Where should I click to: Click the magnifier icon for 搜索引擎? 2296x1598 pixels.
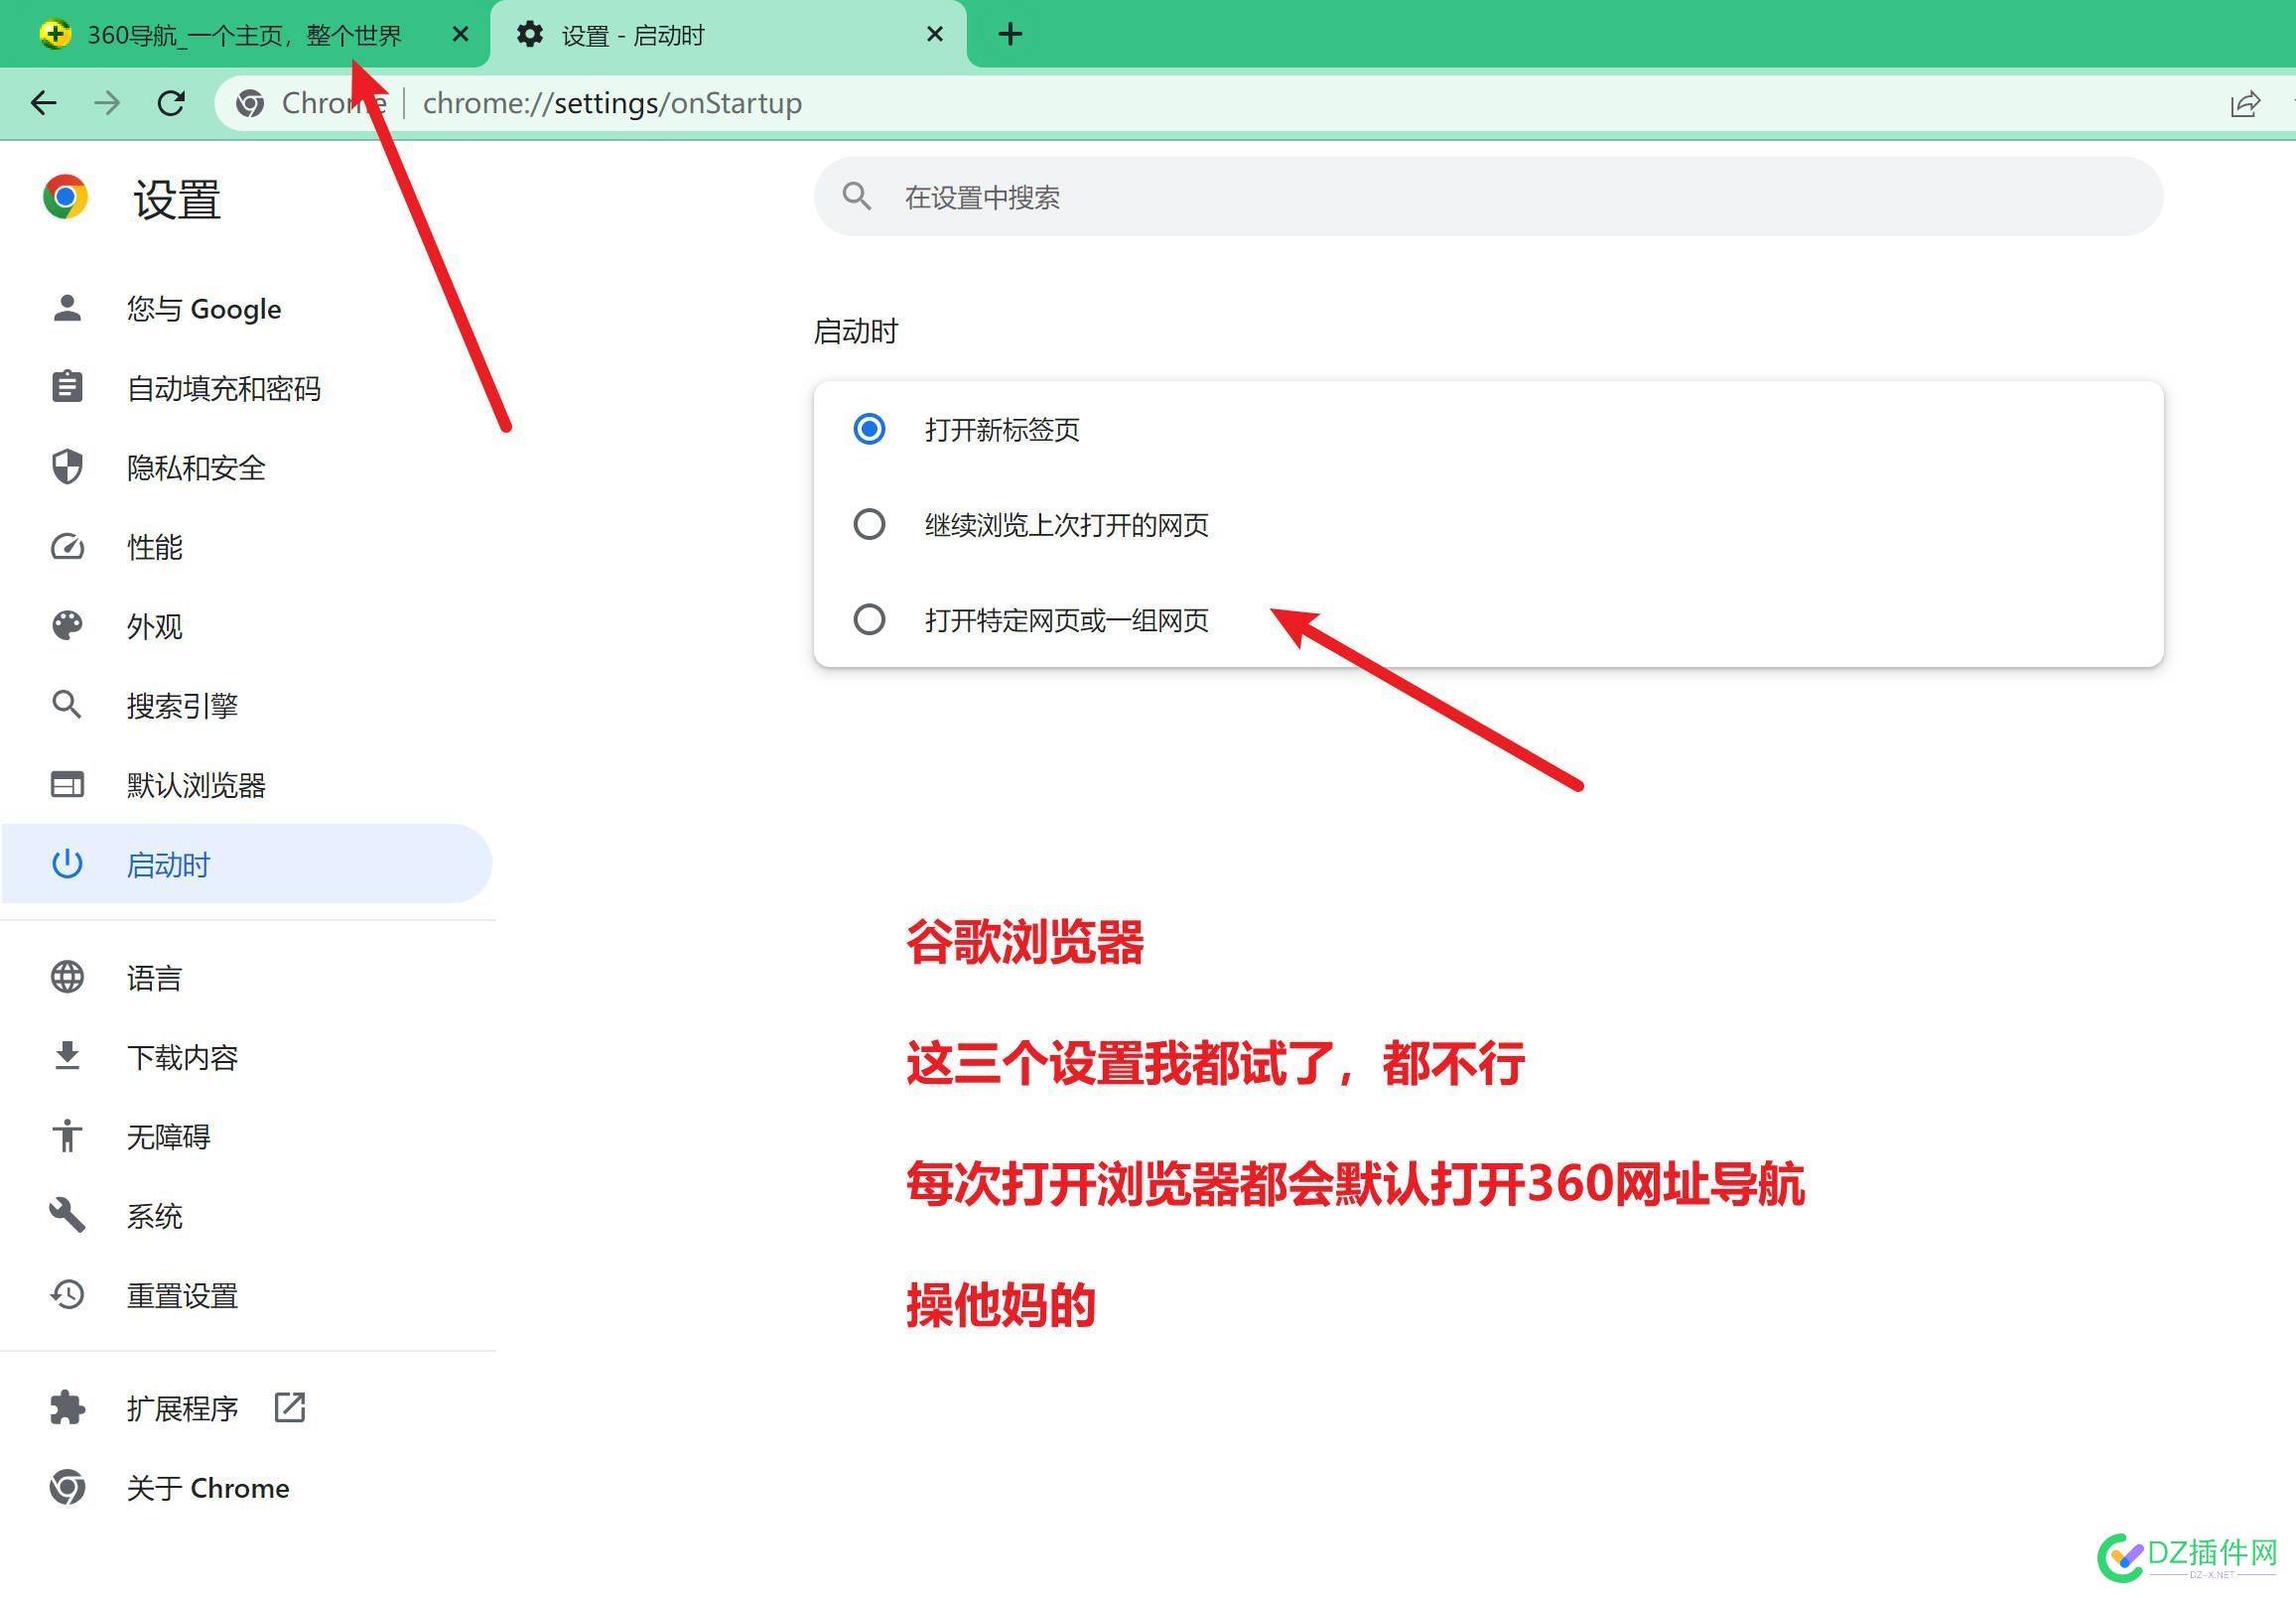(x=67, y=705)
